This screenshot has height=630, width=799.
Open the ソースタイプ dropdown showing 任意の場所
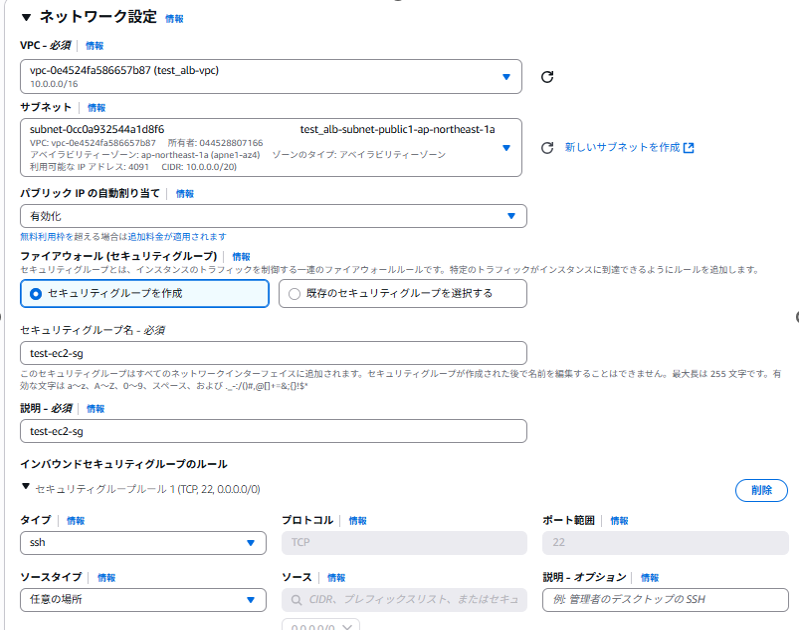pyautogui.click(x=143, y=600)
